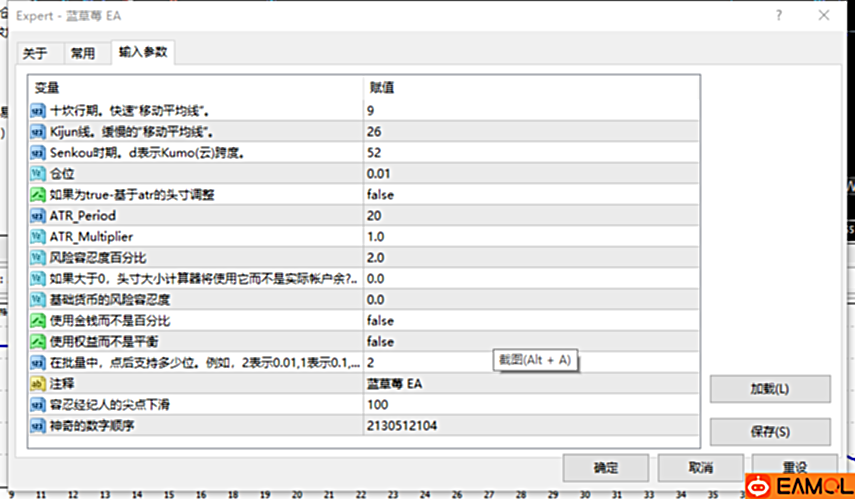The height and width of the screenshot is (499, 855).
Task: Click the string icon beside 注释
Action: click(x=38, y=384)
